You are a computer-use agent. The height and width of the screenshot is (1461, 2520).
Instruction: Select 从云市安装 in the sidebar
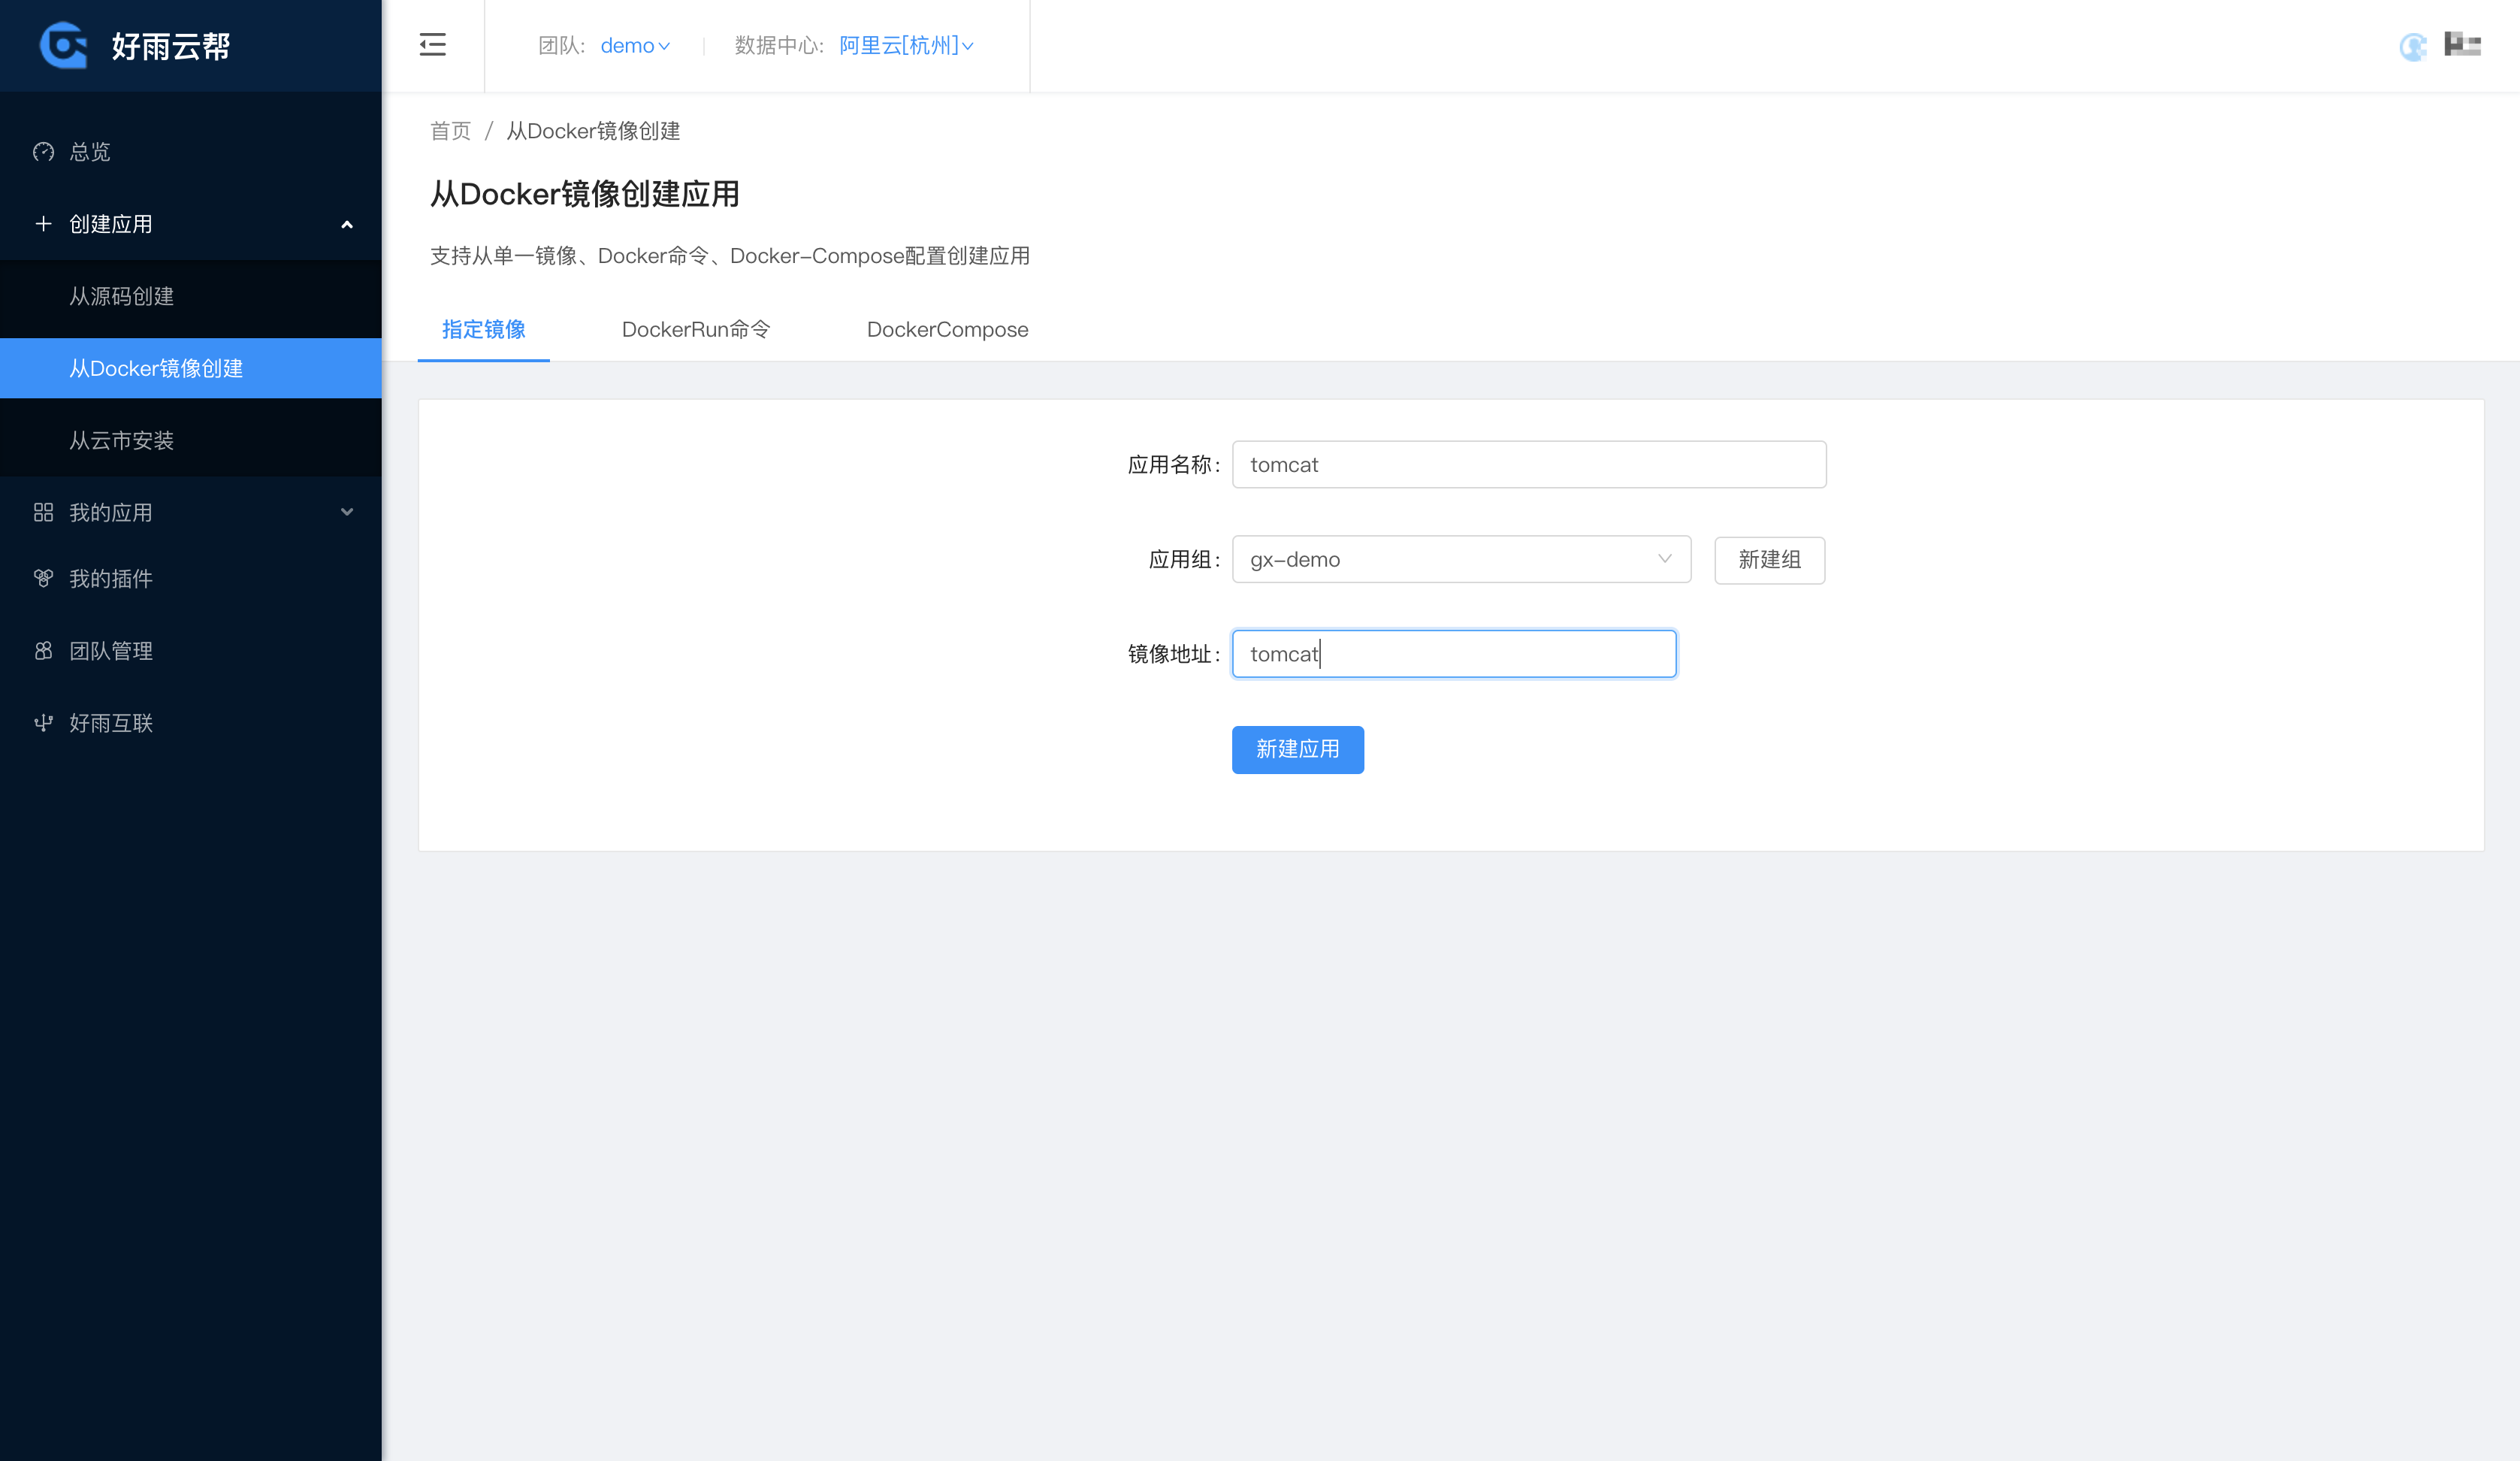pyautogui.click(x=191, y=440)
